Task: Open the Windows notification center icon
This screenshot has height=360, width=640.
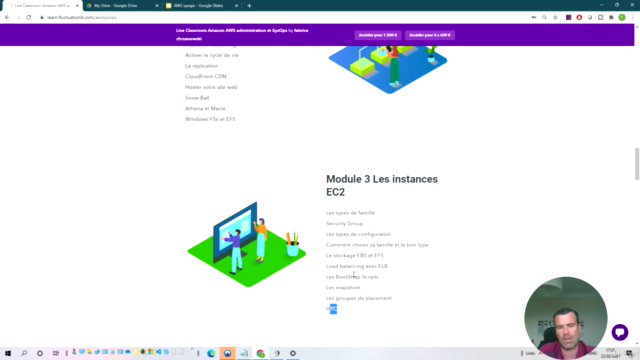Action: [629, 353]
